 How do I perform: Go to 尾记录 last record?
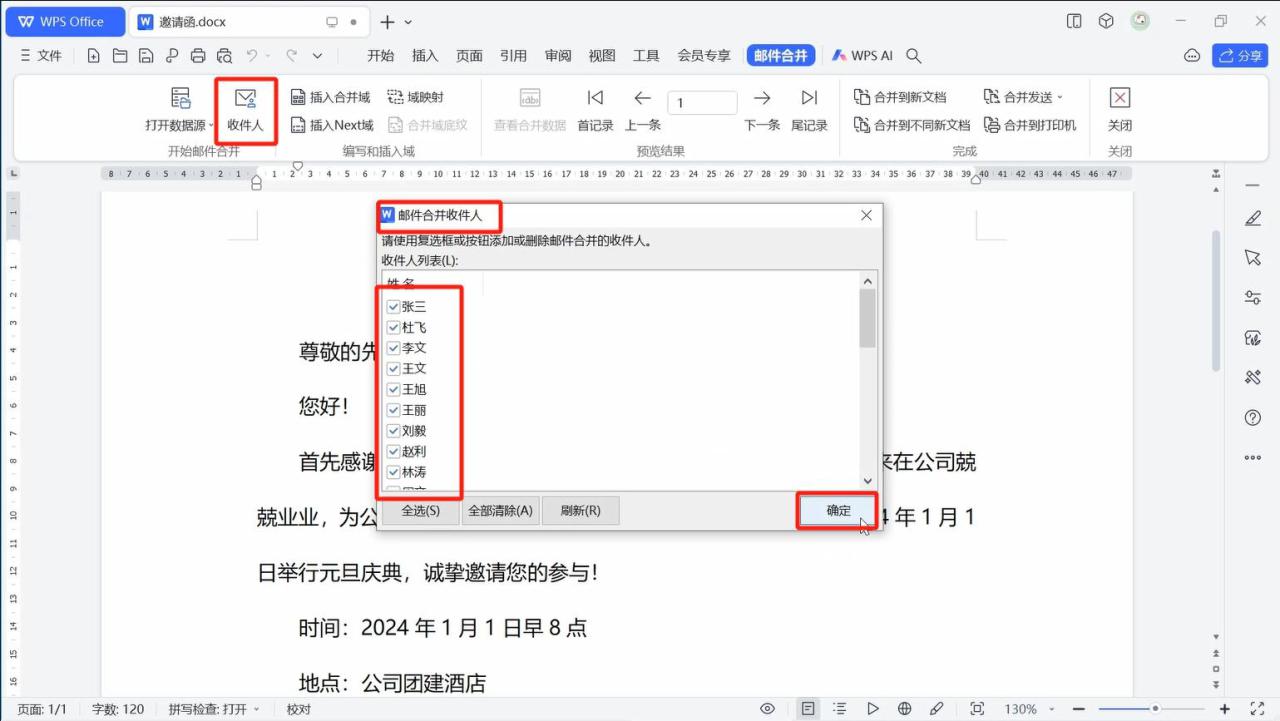[x=809, y=110]
